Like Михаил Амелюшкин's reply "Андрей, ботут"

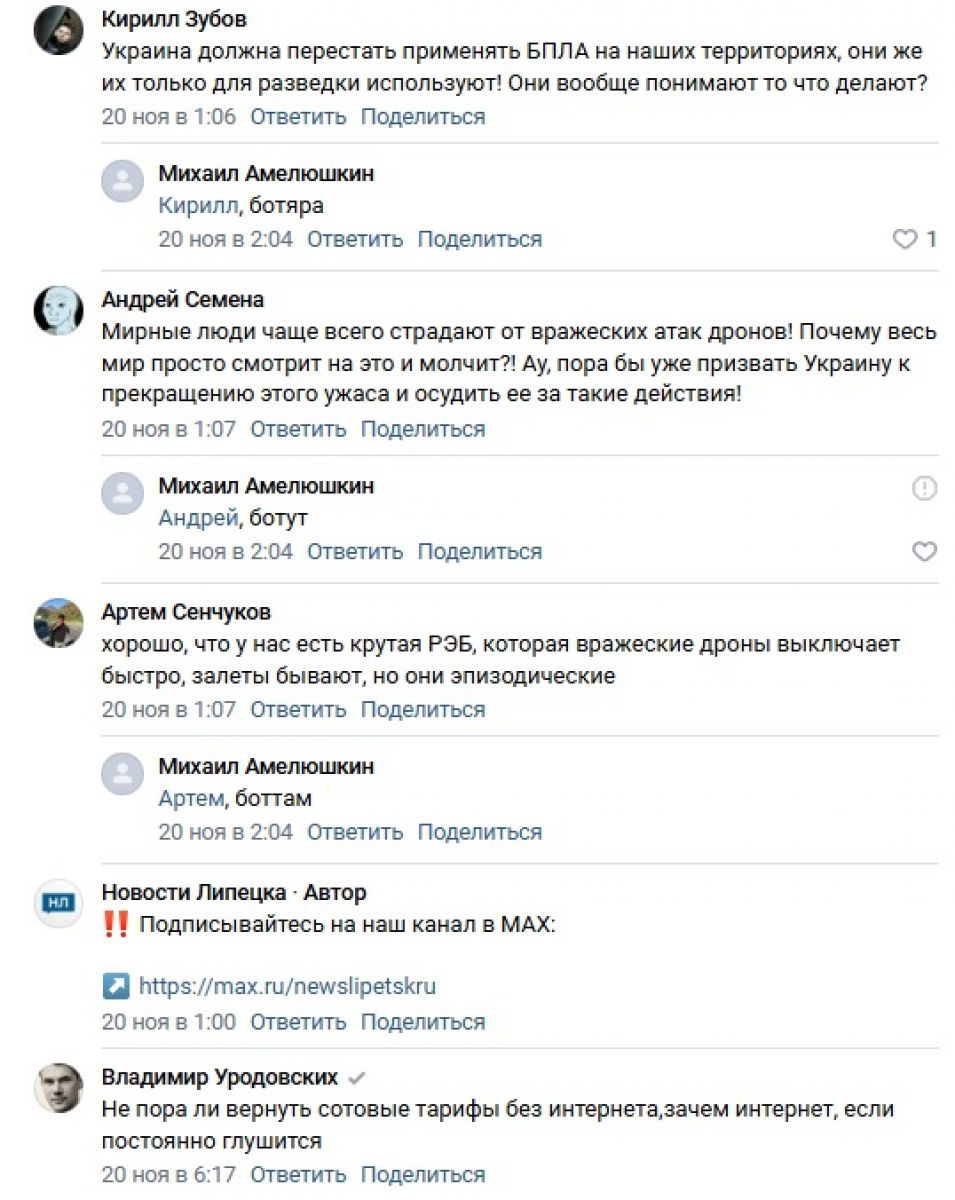click(925, 551)
